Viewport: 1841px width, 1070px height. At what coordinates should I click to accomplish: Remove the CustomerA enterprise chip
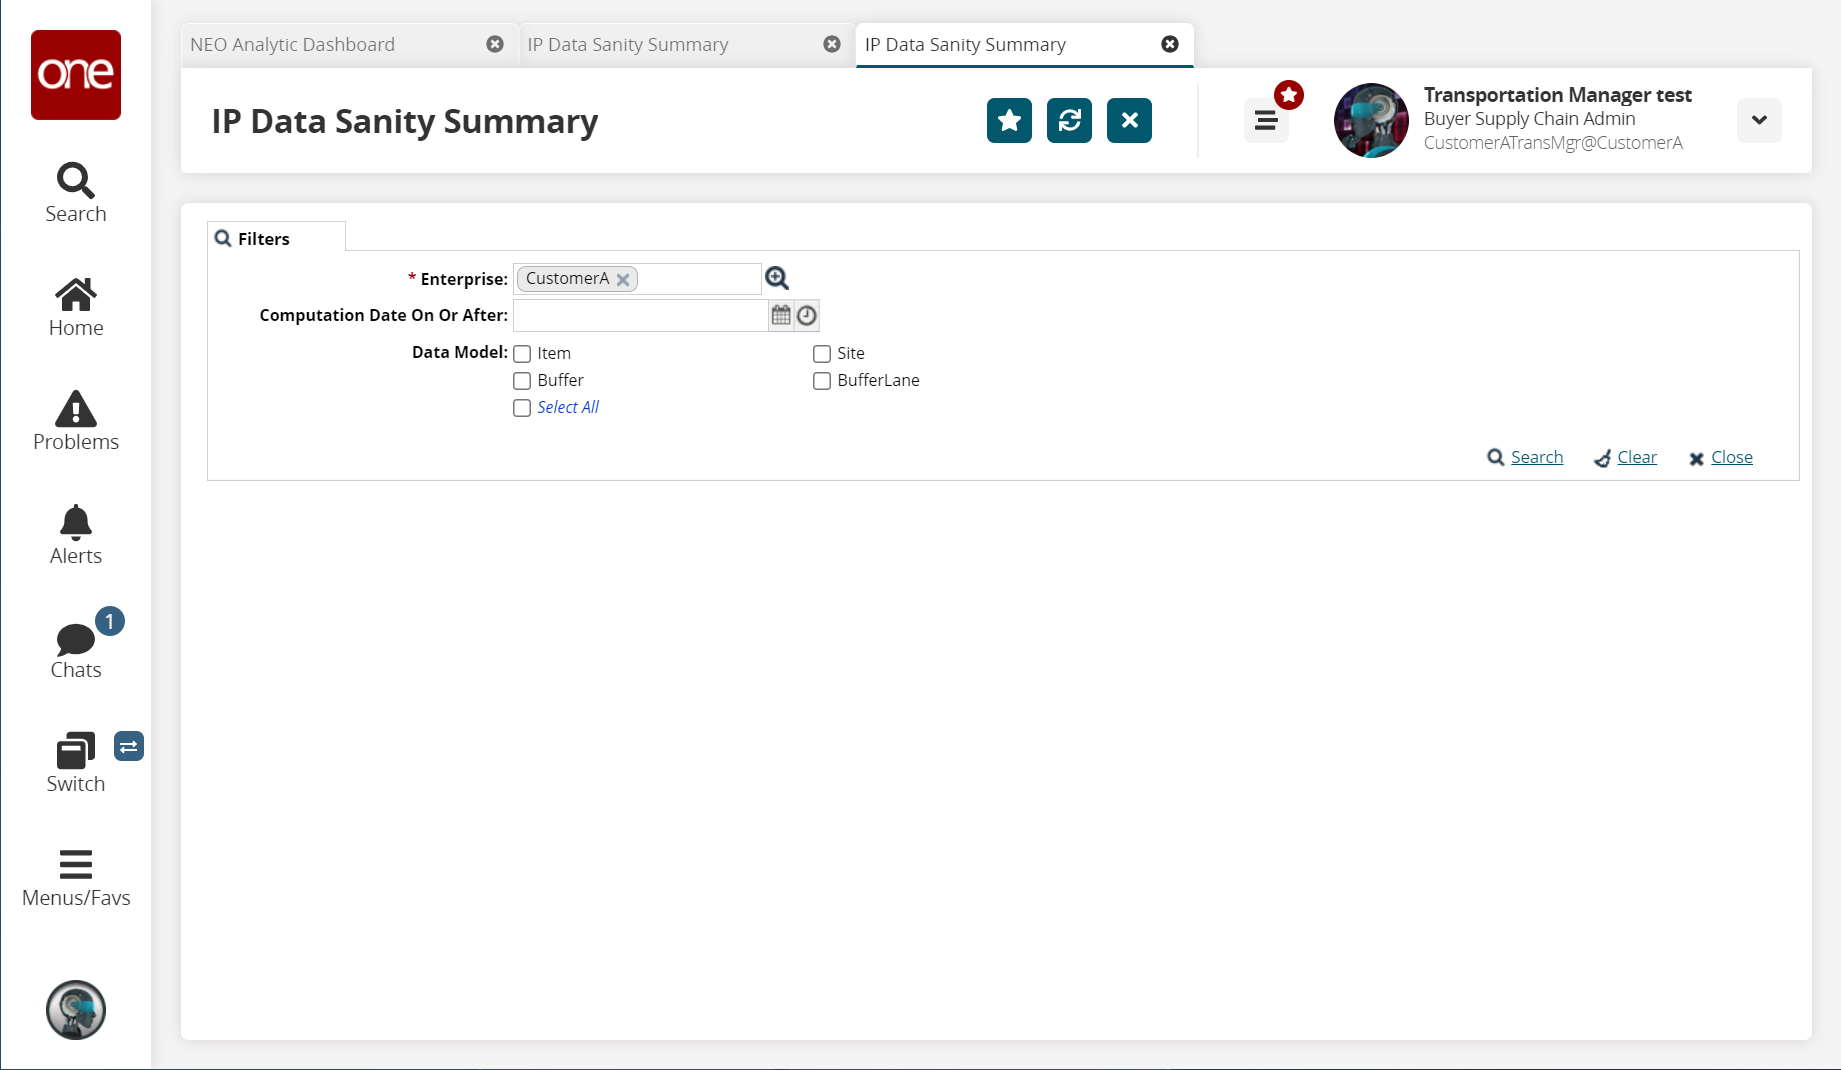(623, 279)
